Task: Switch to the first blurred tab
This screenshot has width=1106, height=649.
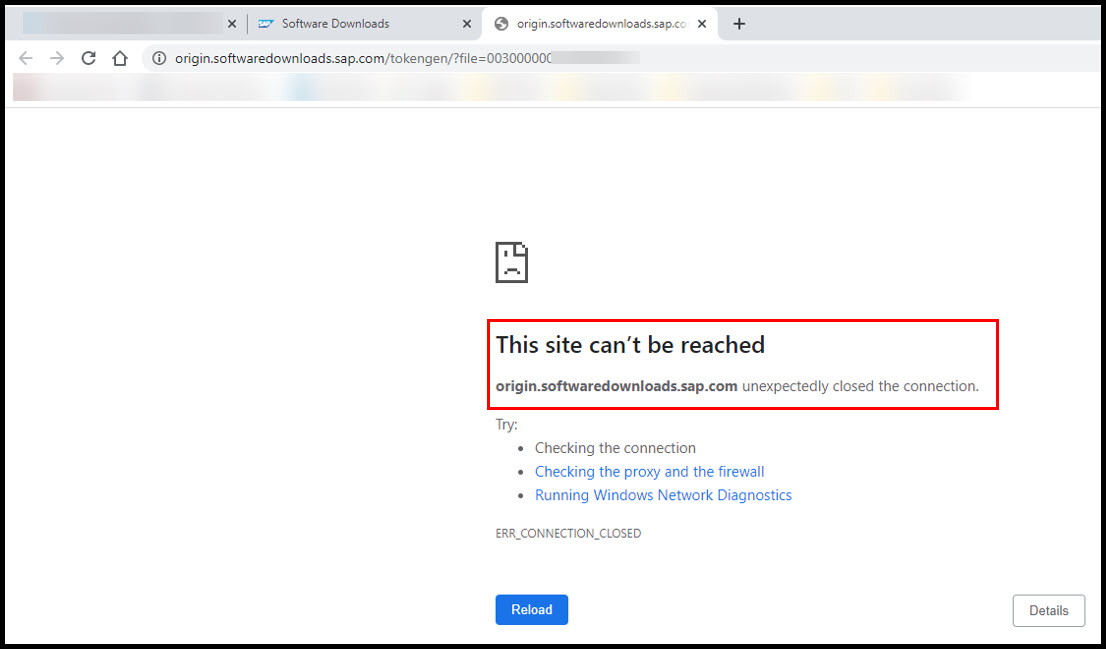Action: (127, 24)
